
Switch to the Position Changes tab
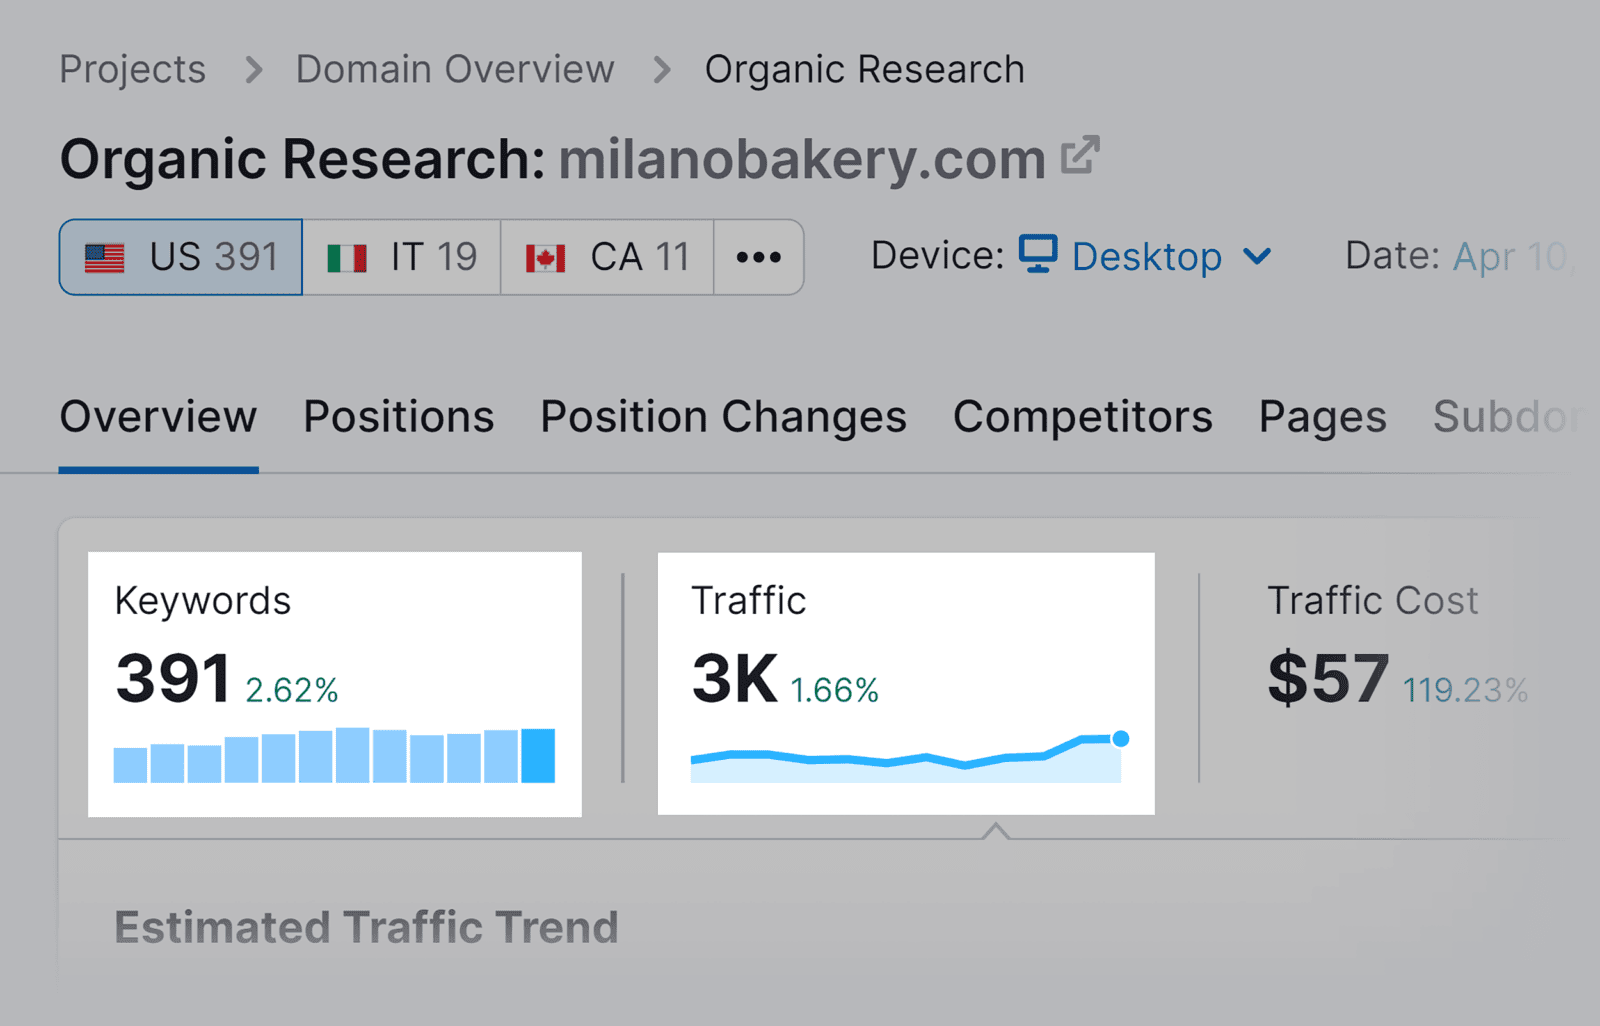722,417
